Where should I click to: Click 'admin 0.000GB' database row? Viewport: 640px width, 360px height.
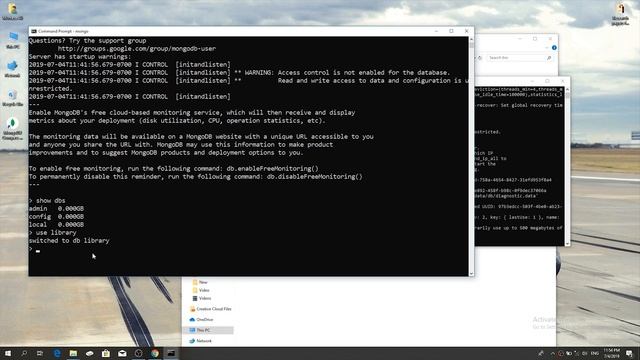(x=56, y=209)
